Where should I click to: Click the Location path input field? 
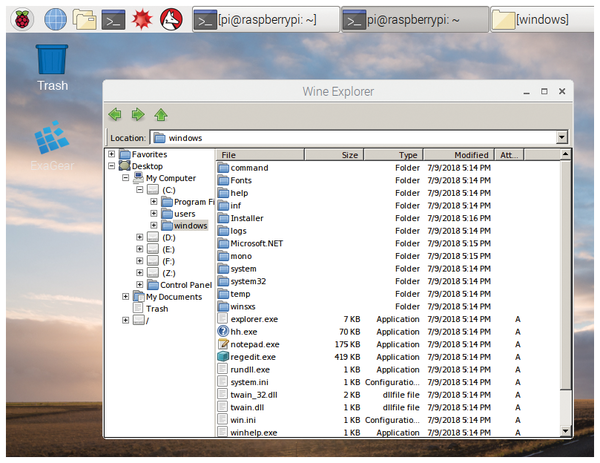pos(354,138)
